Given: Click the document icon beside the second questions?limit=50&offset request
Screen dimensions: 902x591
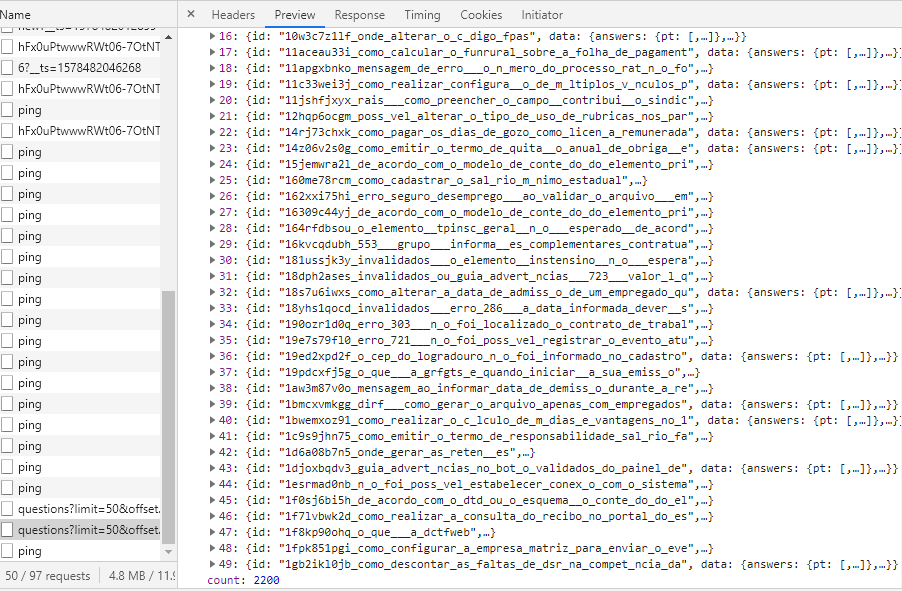Looking at the screenshot, I should pyautogui.click(x=9, y=530).
